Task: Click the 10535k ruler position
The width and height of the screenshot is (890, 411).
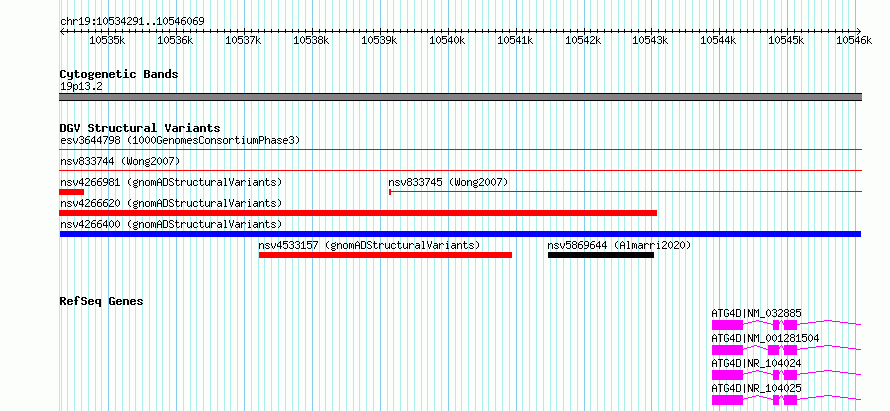Action: pos(107,40)
